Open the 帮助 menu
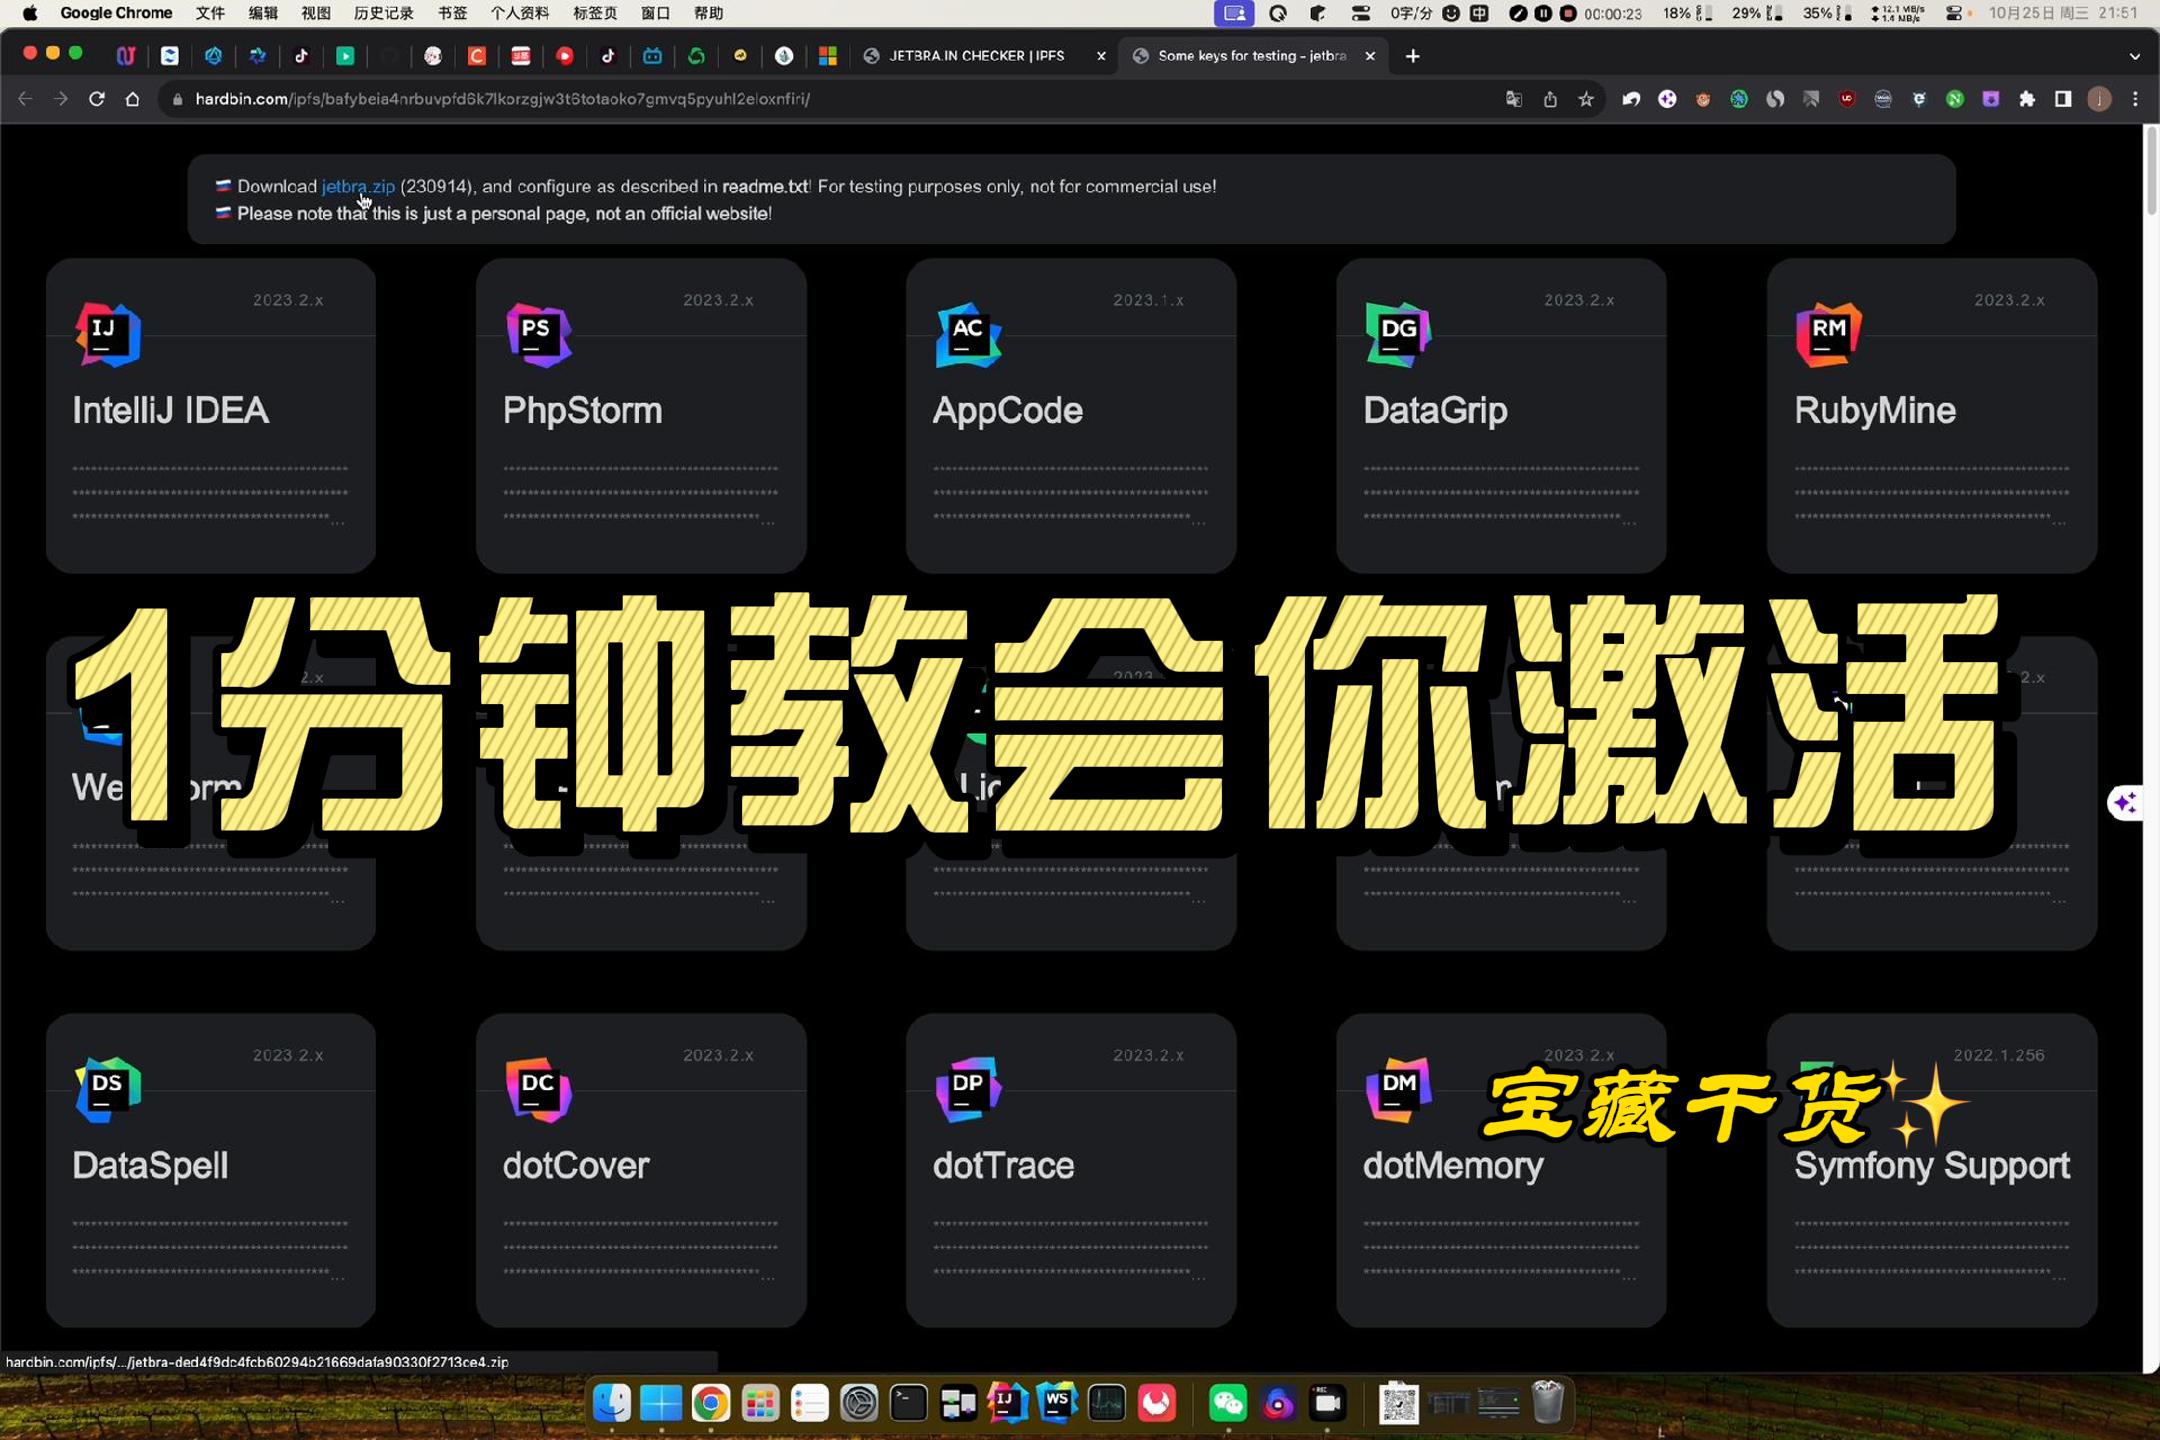This screenshot has width=2160, height=1440. pyautogui.click(x=708, y=13)
